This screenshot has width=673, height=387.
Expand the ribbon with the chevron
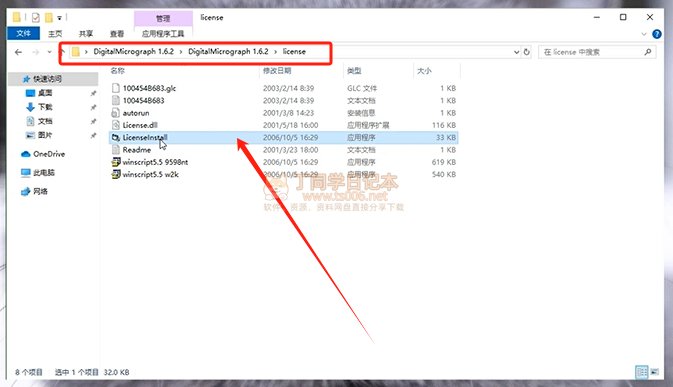click(644, 34)
